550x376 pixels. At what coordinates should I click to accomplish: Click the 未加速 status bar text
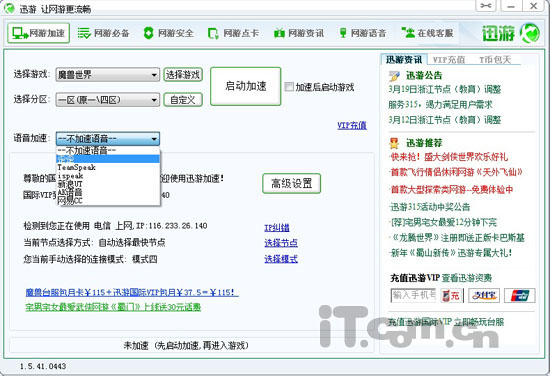[186, 346]
